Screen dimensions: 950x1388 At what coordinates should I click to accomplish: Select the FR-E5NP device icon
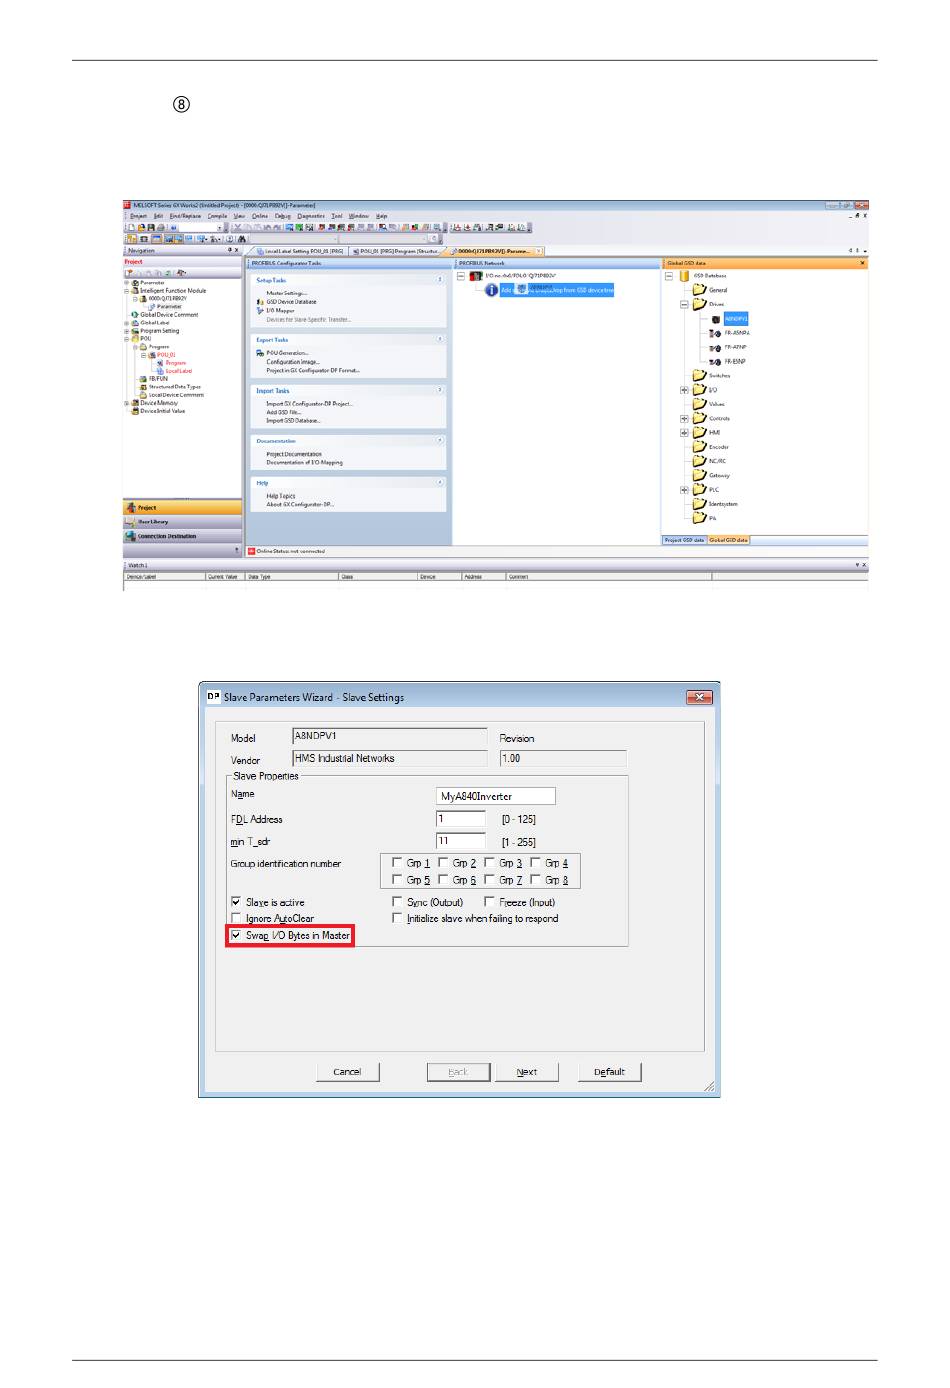[x=715, y=361]
